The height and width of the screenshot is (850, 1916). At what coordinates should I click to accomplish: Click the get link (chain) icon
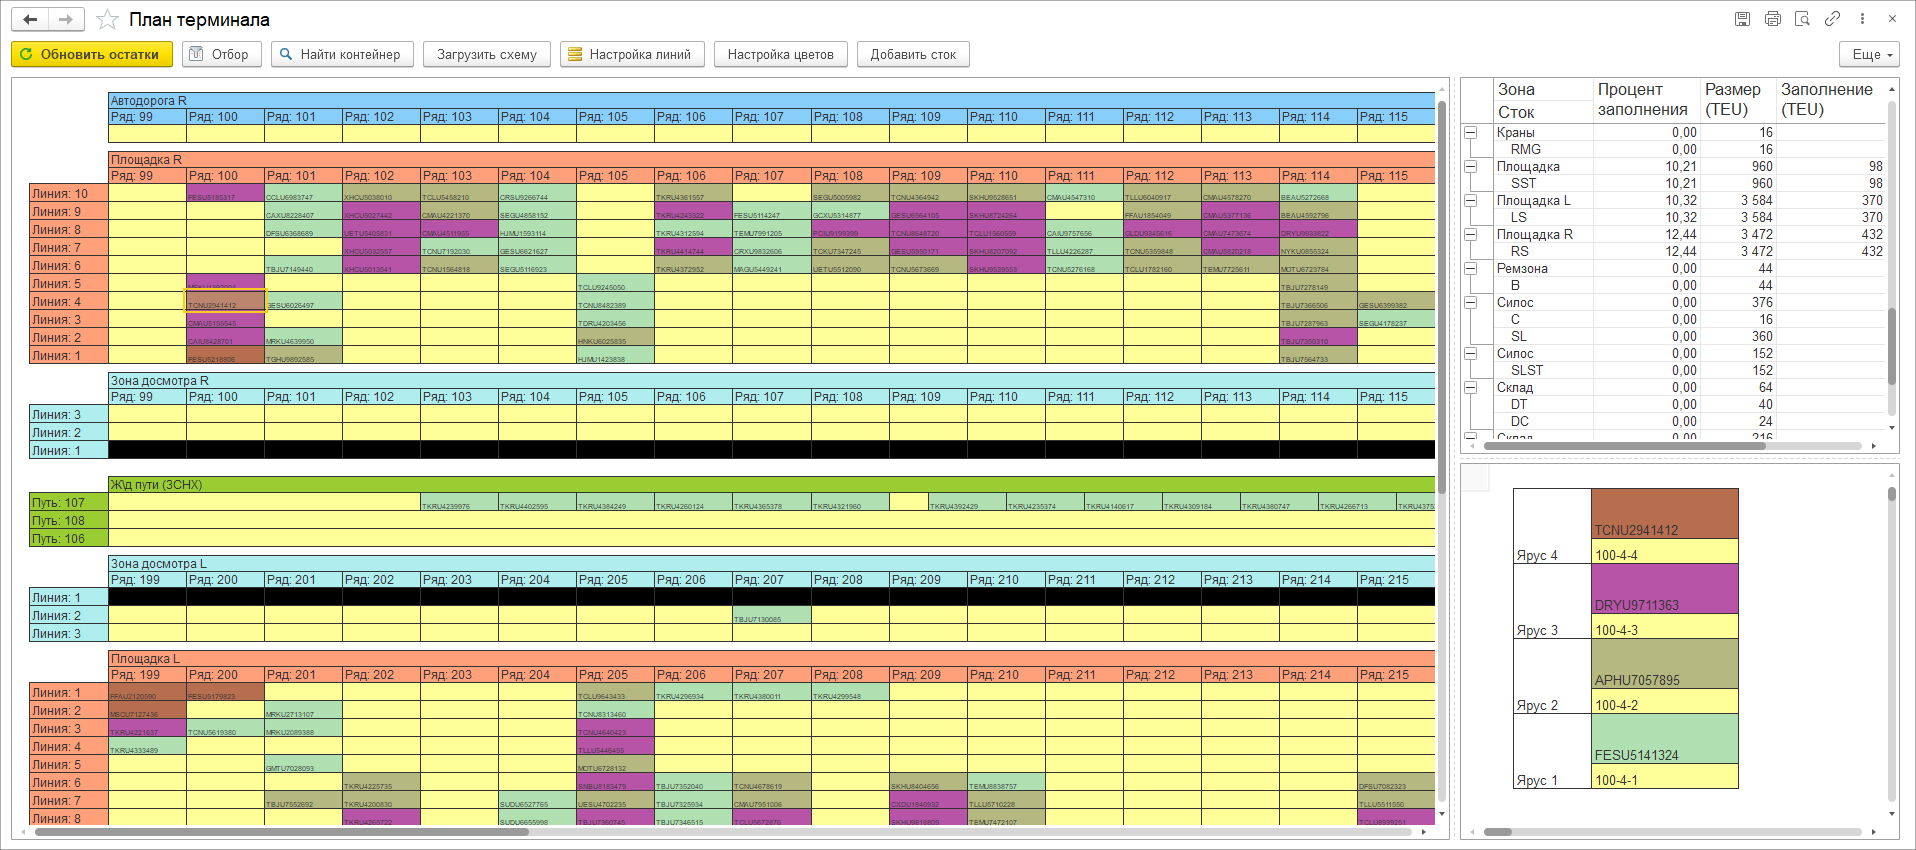pyautogui.click(x=1832, y=19)
